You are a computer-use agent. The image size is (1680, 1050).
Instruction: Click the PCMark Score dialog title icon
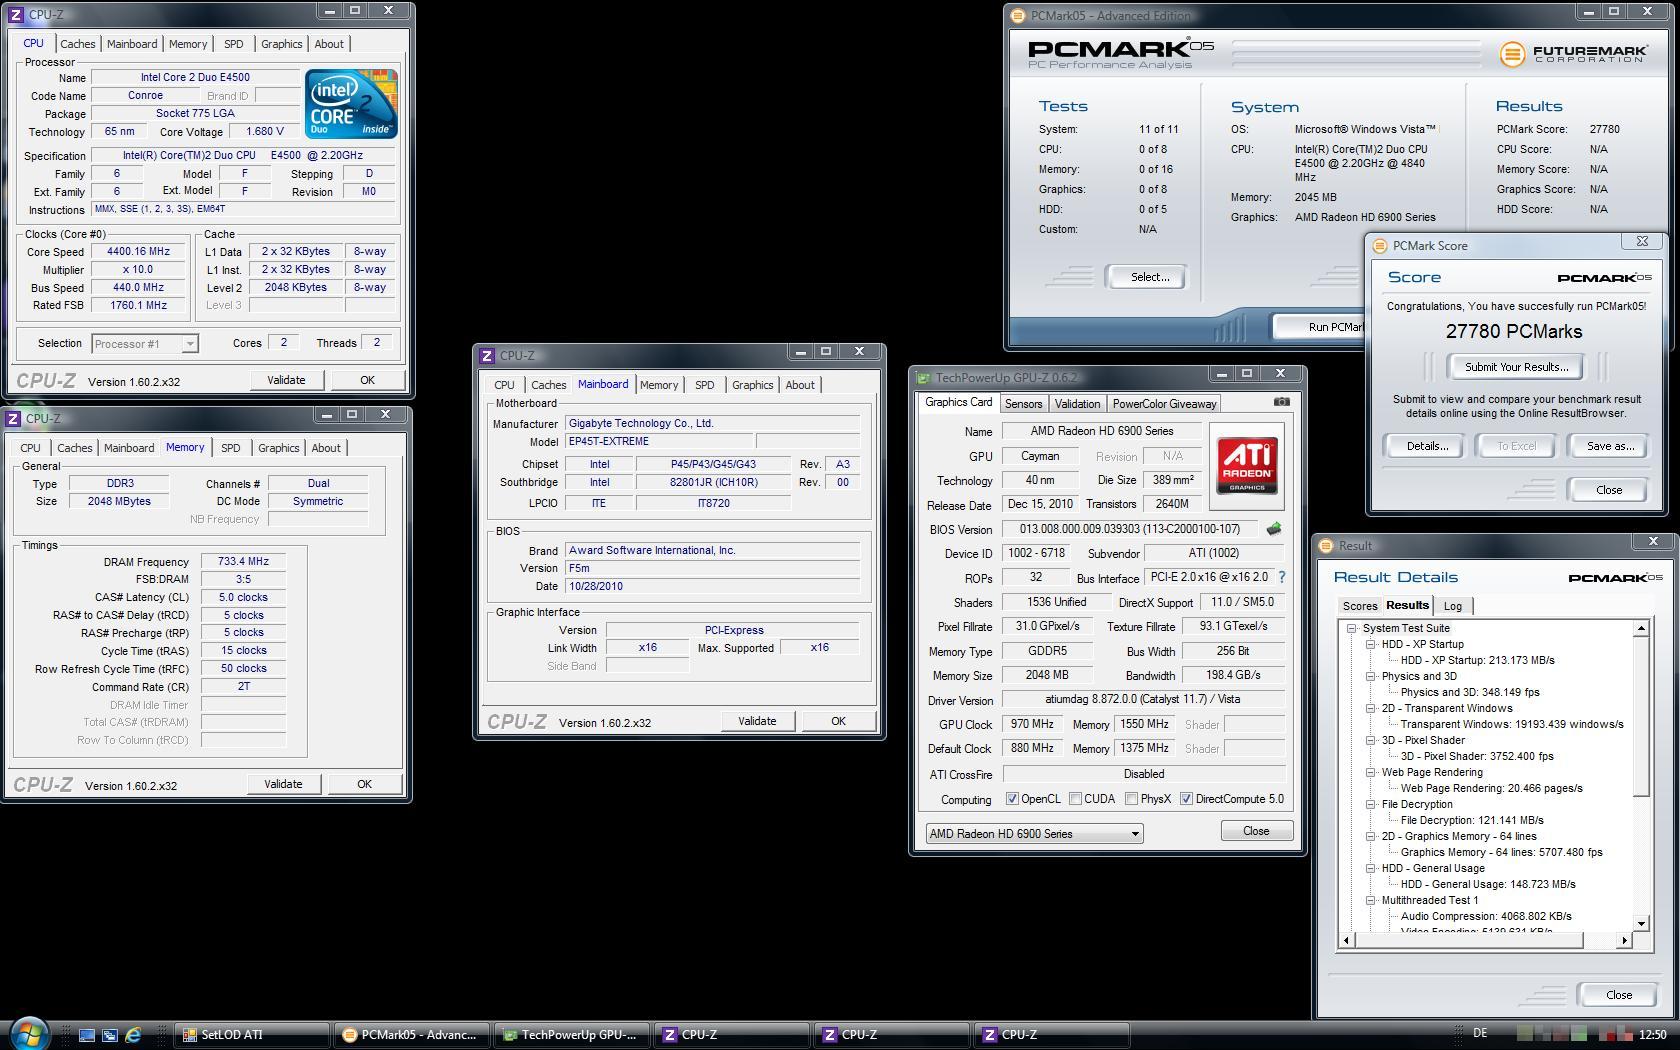click(1380, 246)
